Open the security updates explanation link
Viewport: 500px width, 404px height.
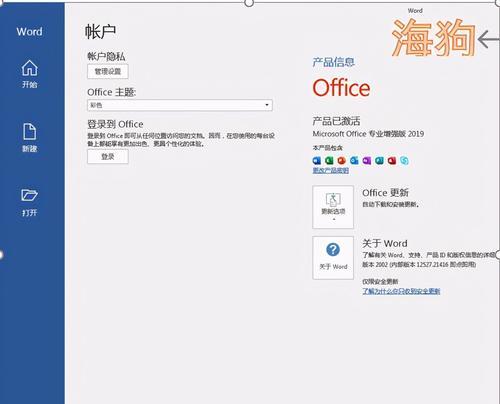[x=401, y=291]
